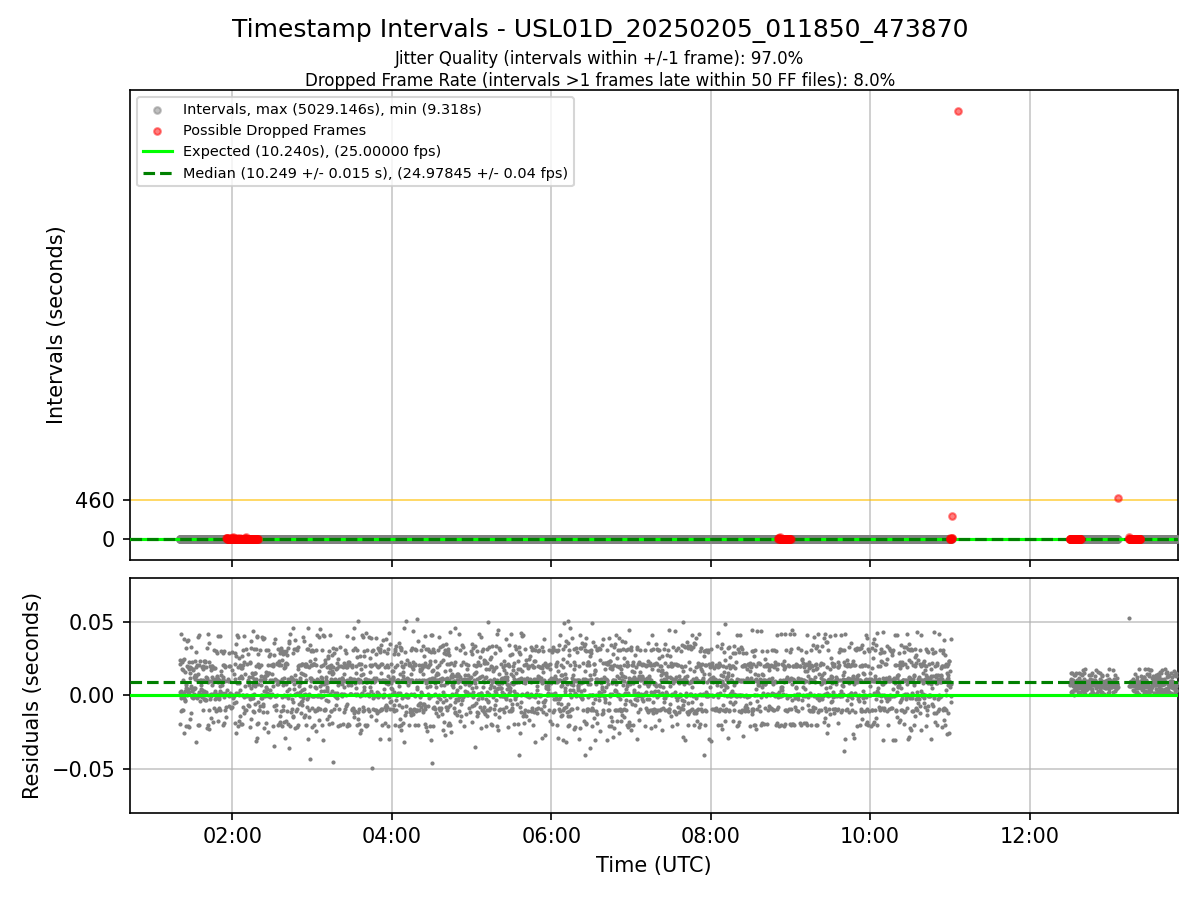Select the legend entry 'Possible Dropped Frames'
The image size is (1200, 900).
click(274, 130)
